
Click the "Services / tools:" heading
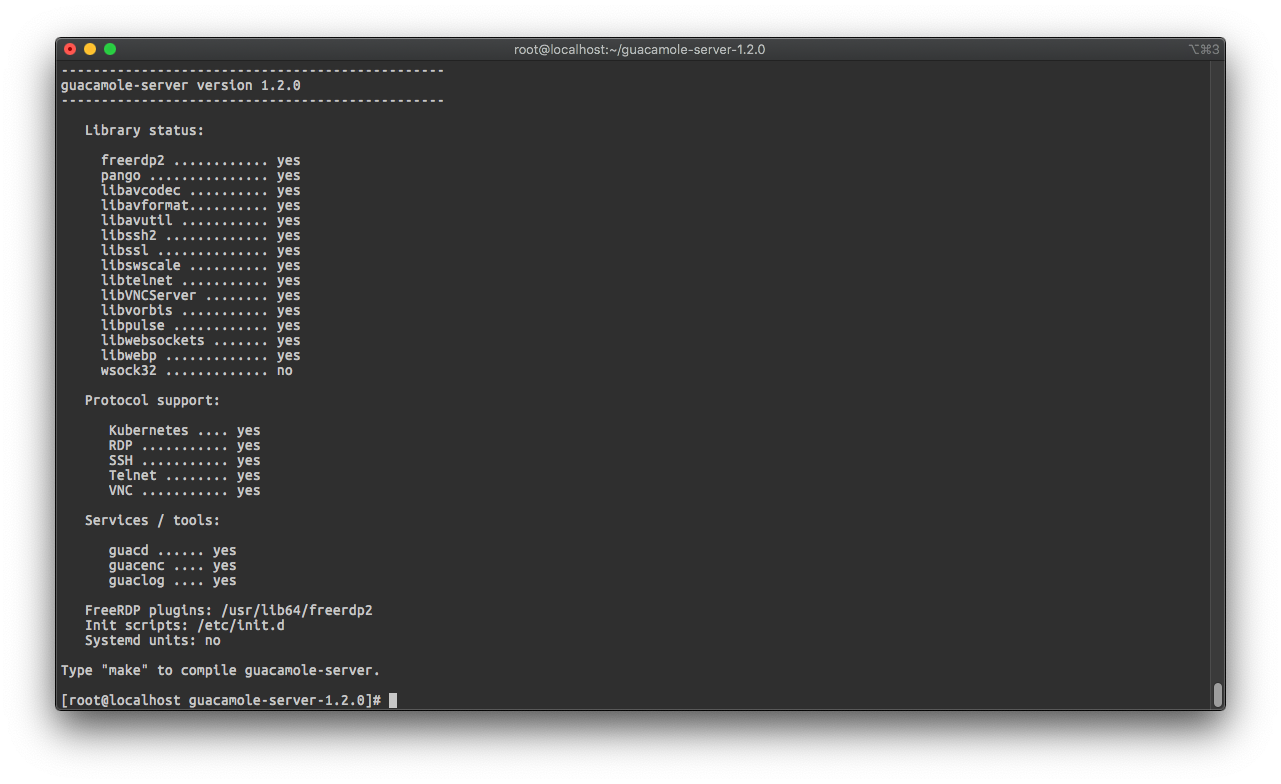(152, 520)
